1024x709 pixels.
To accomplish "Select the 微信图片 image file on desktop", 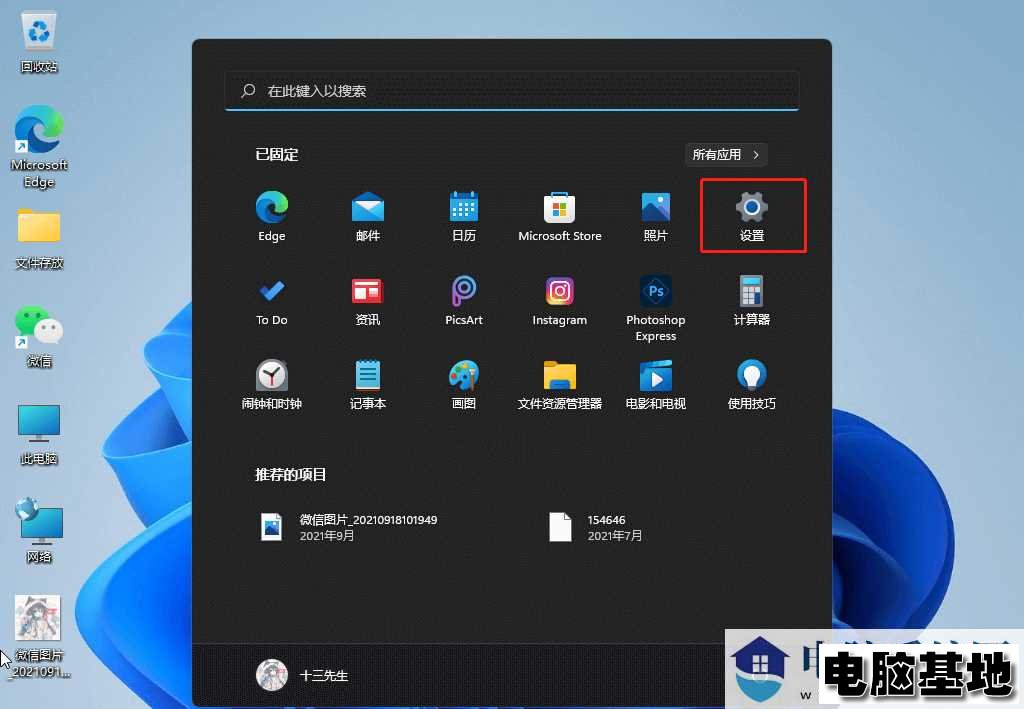I will (39, 637).
